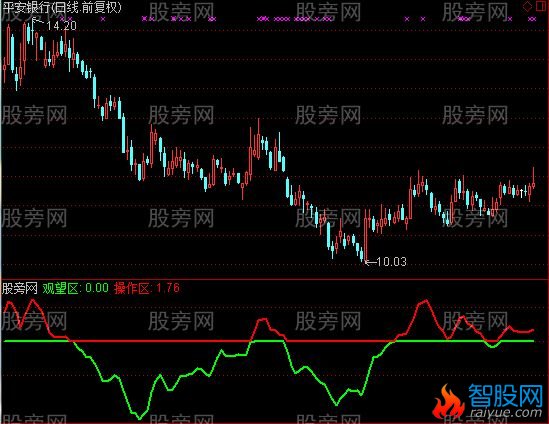Image resolution: width=549 pixels, height=424 pixels.
Task: Click the 操作区: 1.76 indicator label
Action: [x=147, y=288]
